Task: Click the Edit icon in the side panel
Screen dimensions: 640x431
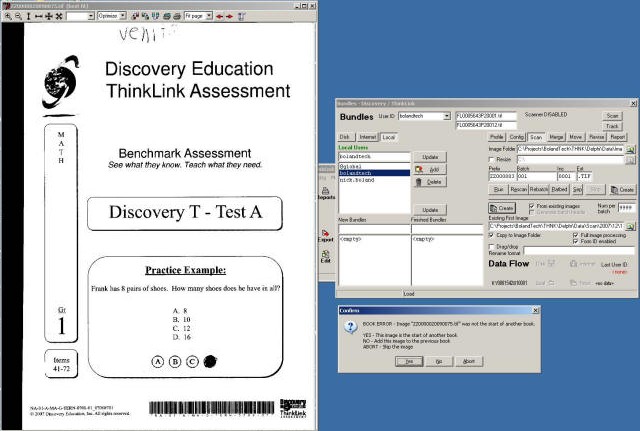Action: [x=326, y=254]
